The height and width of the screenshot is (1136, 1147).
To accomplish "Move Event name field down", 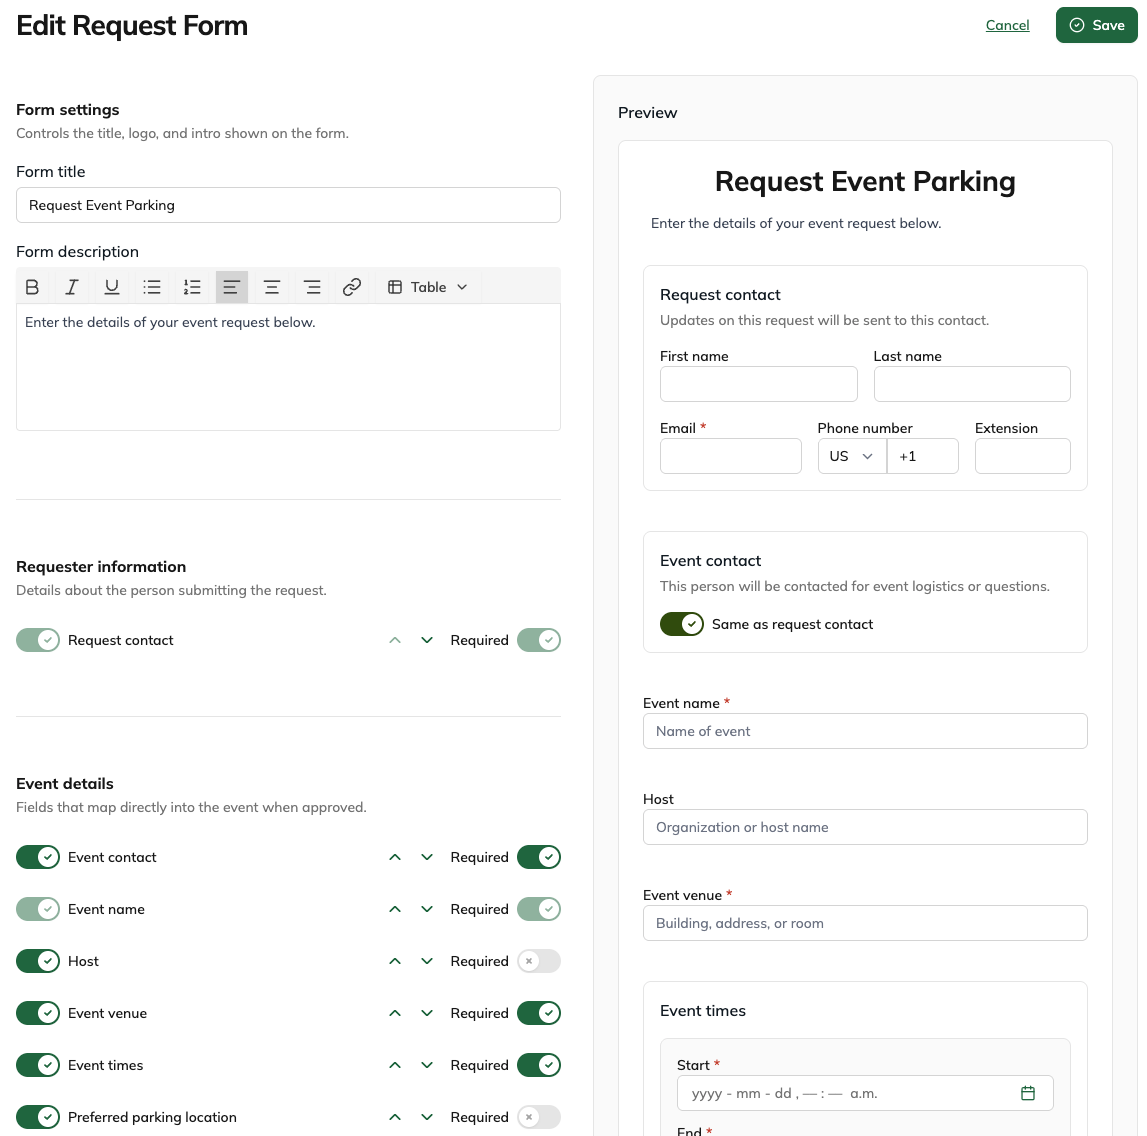I will point(427,909).
